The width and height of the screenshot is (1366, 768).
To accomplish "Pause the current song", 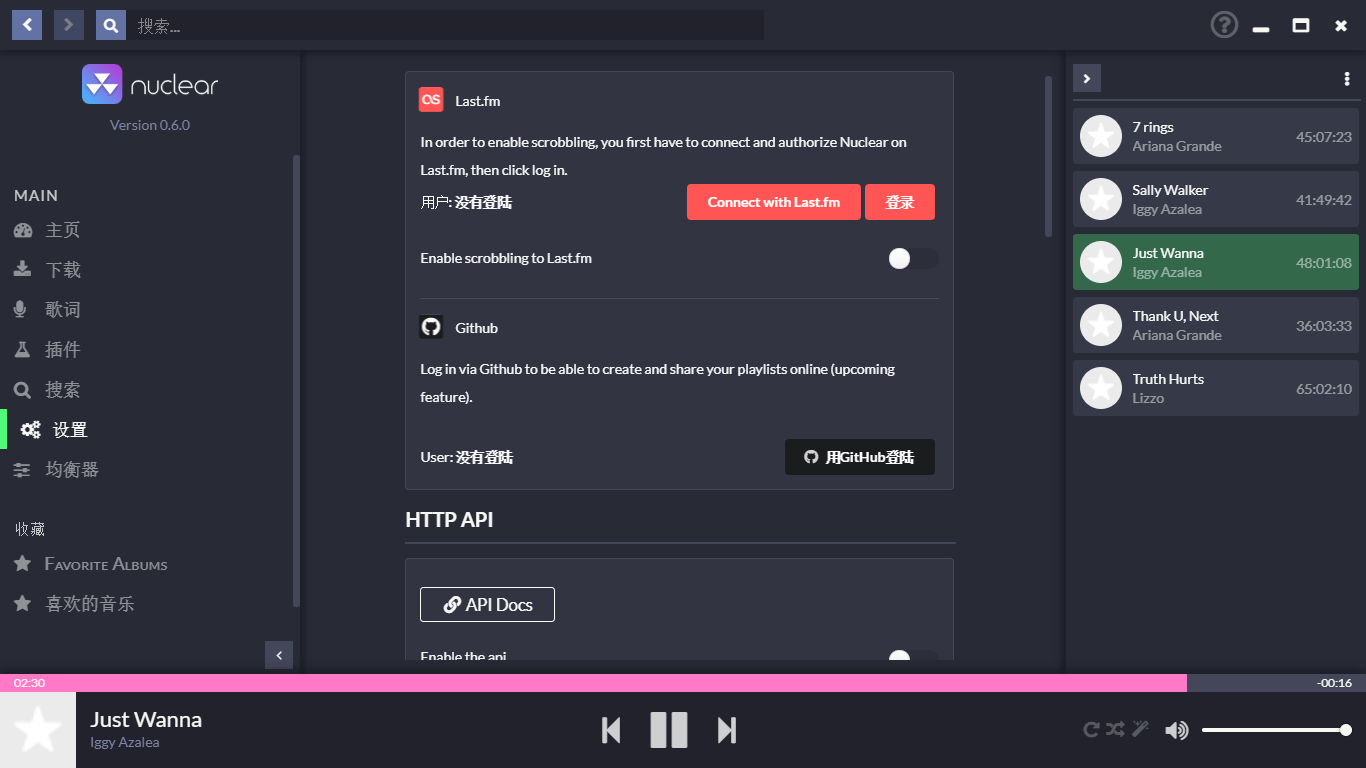I will pos(669,730).
